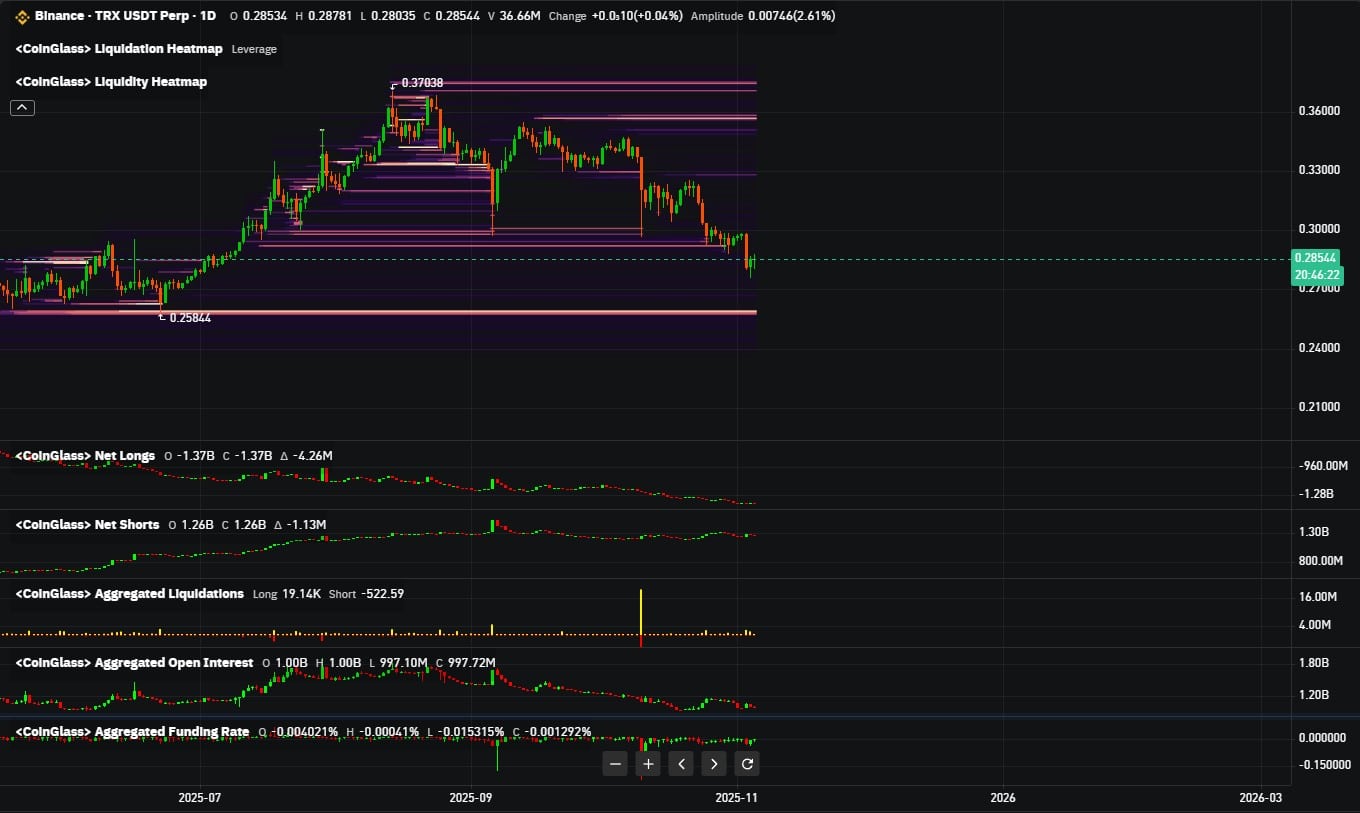The height and width of the screenshot is (813, 1360).
Task: Click the Aggregated Liquidations indicator label
Action: (x=129, y=594)
